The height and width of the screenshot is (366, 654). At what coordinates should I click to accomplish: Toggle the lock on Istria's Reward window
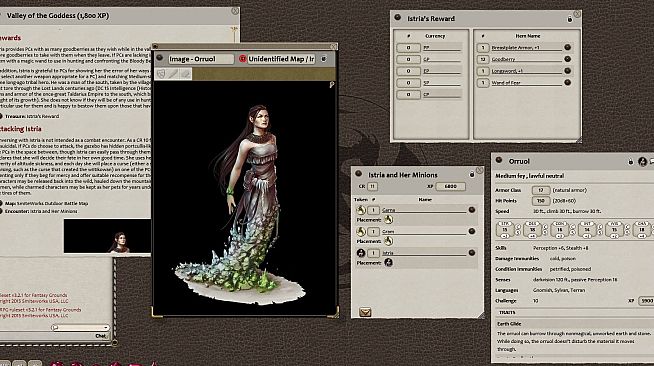tap(569, 19)
